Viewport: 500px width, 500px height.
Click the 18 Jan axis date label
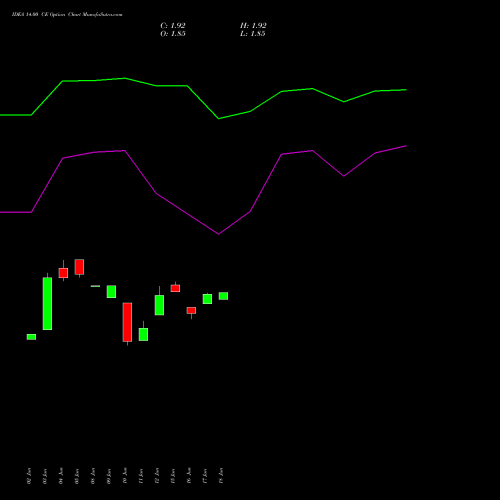[221, 476]
